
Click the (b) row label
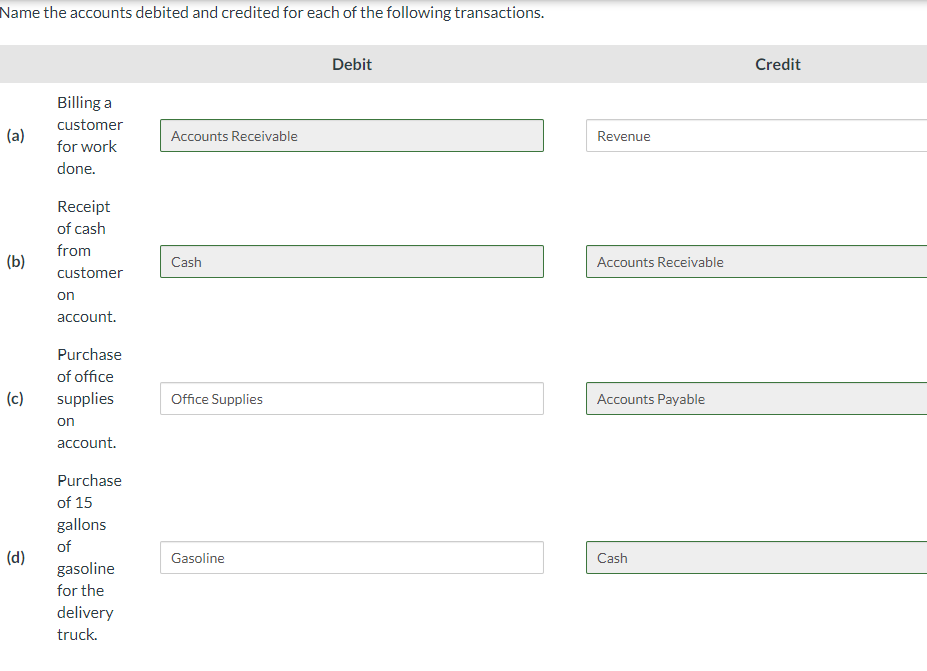coord(15,261)
